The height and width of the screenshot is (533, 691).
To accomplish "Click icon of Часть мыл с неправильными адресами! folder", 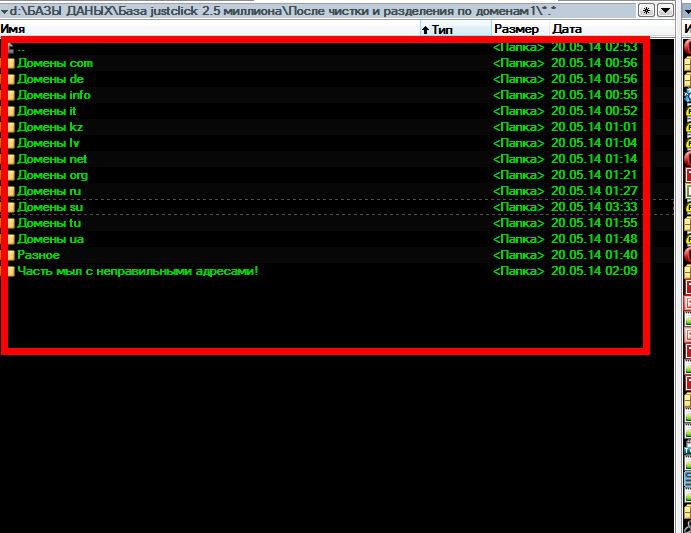I will [x=11, y=271].
